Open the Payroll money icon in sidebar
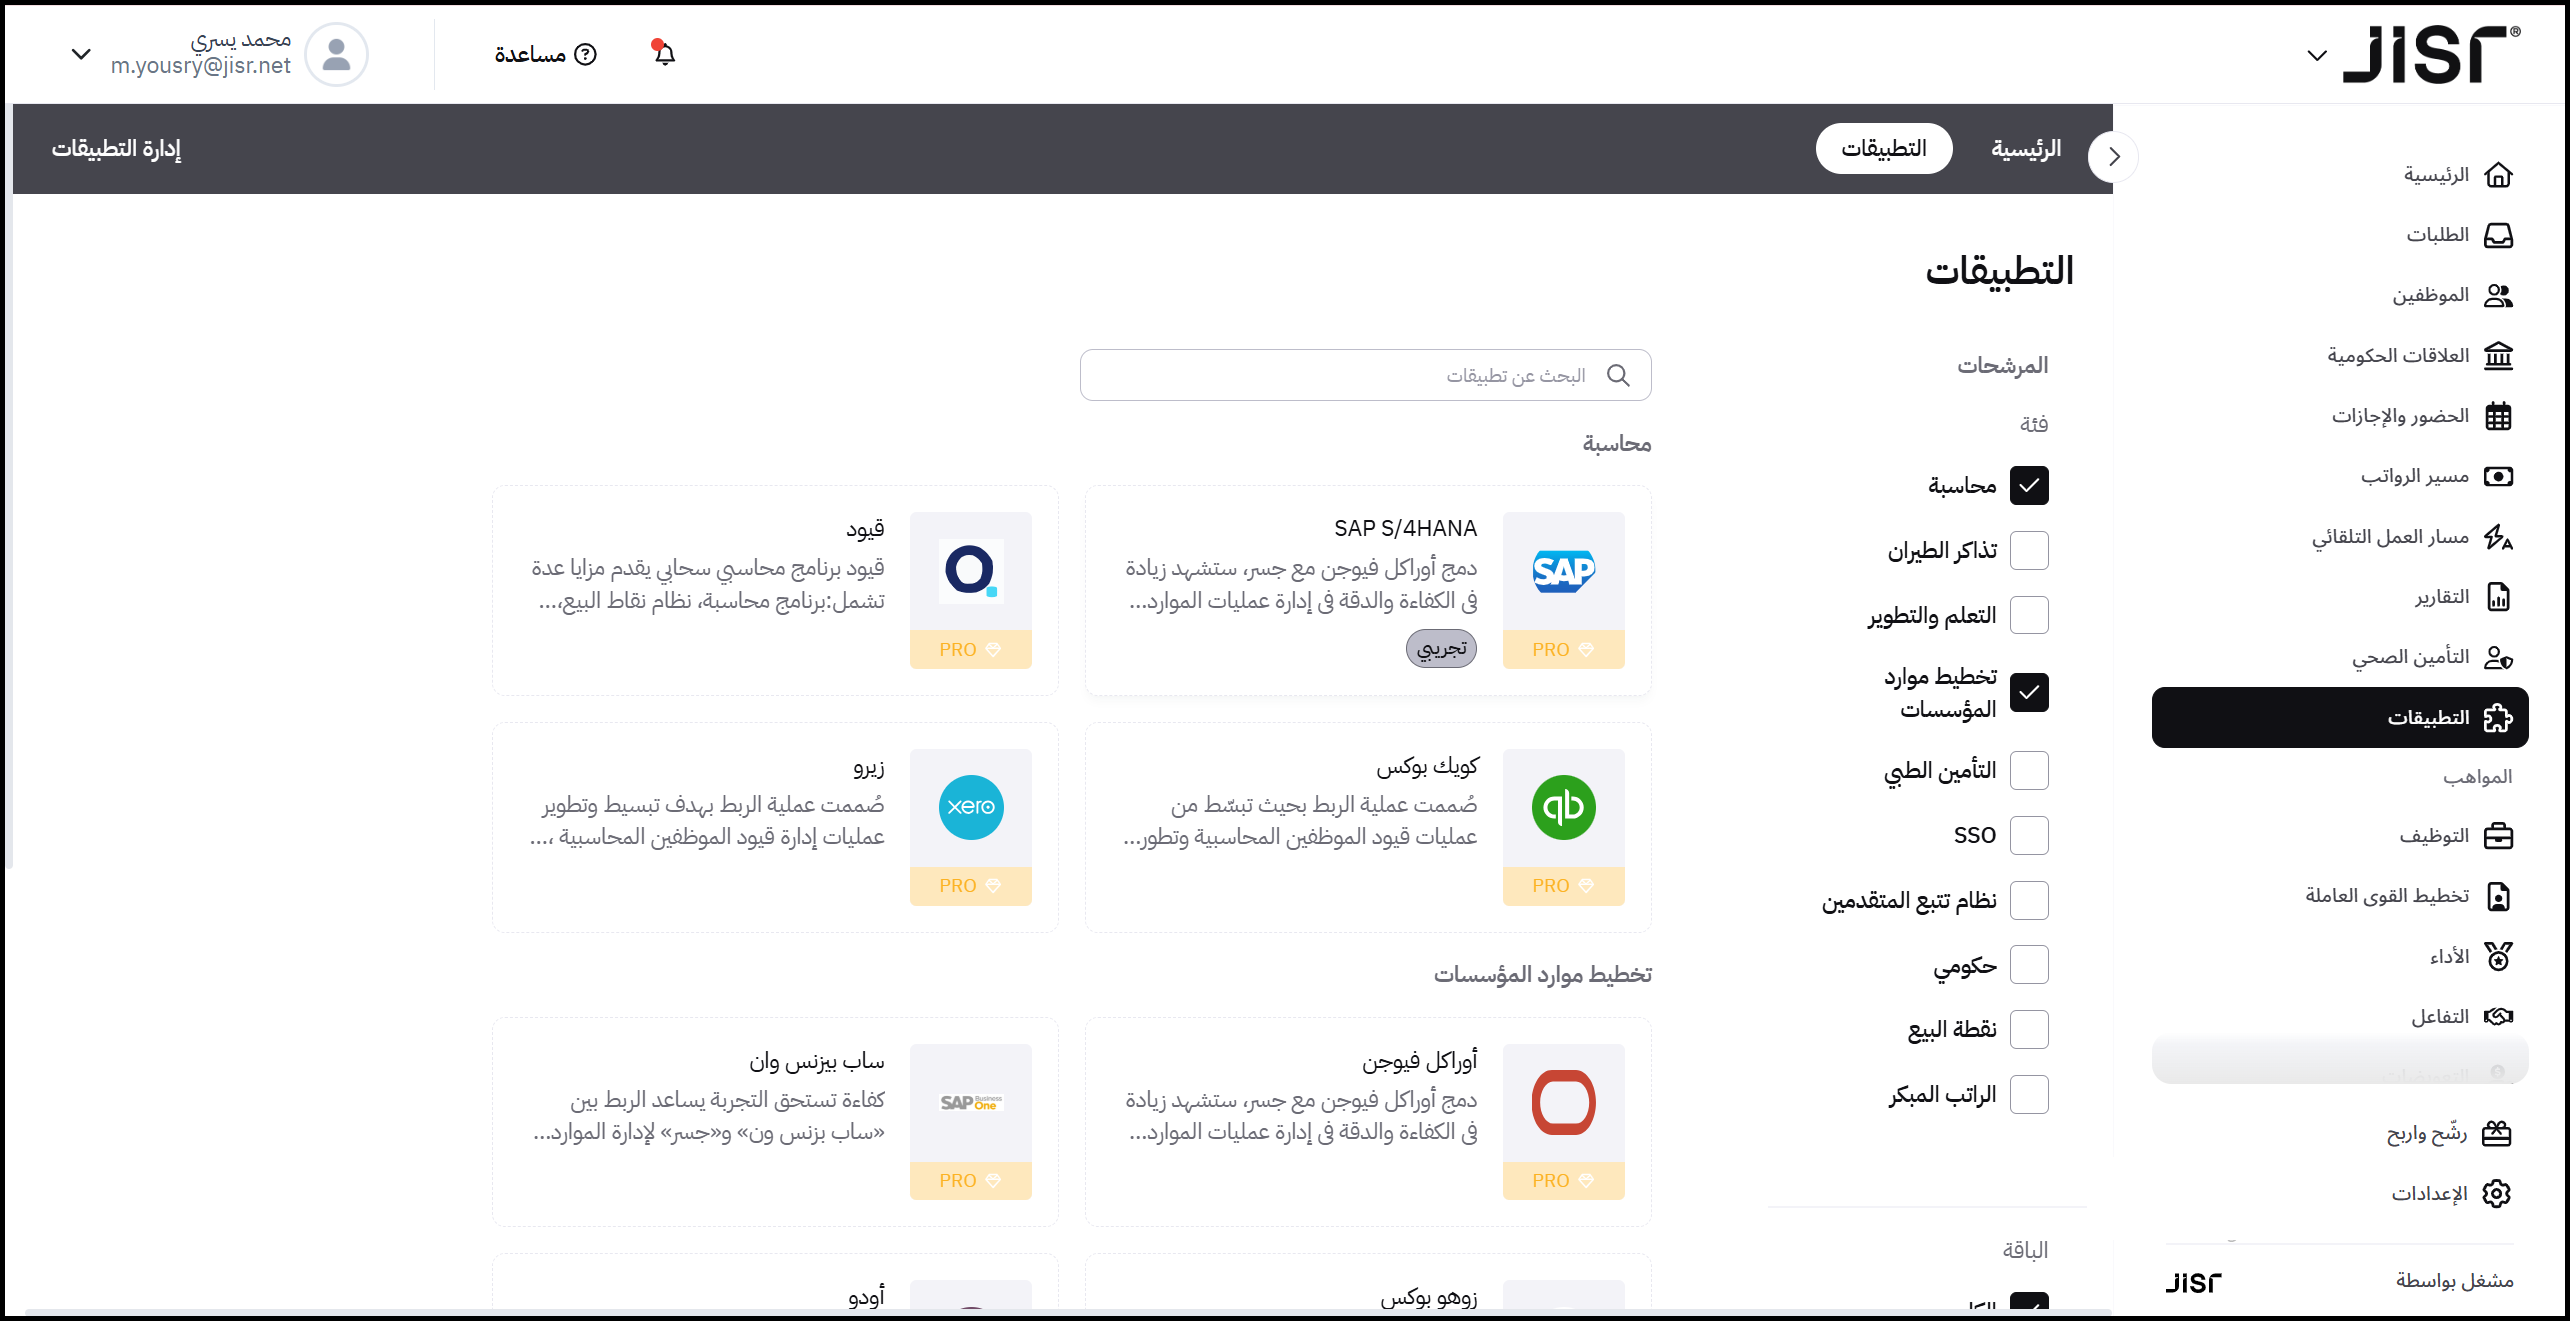The height and width of the screenshot is (1321, 2570). click(x=2498, y=476)
